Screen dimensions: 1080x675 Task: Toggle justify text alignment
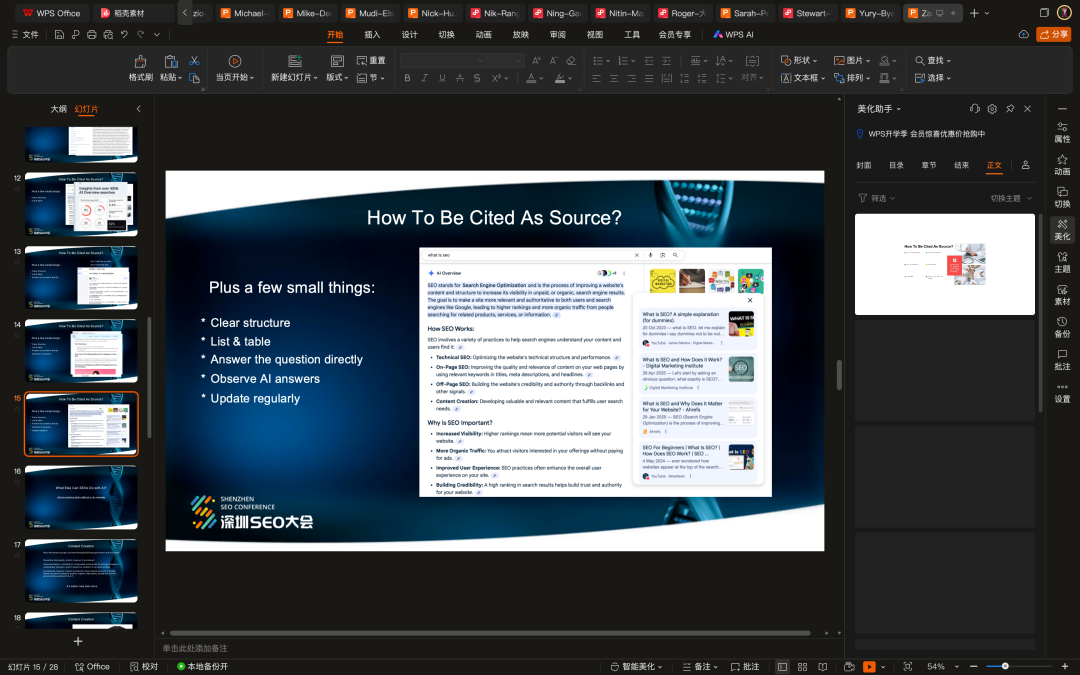click(649, 79)
